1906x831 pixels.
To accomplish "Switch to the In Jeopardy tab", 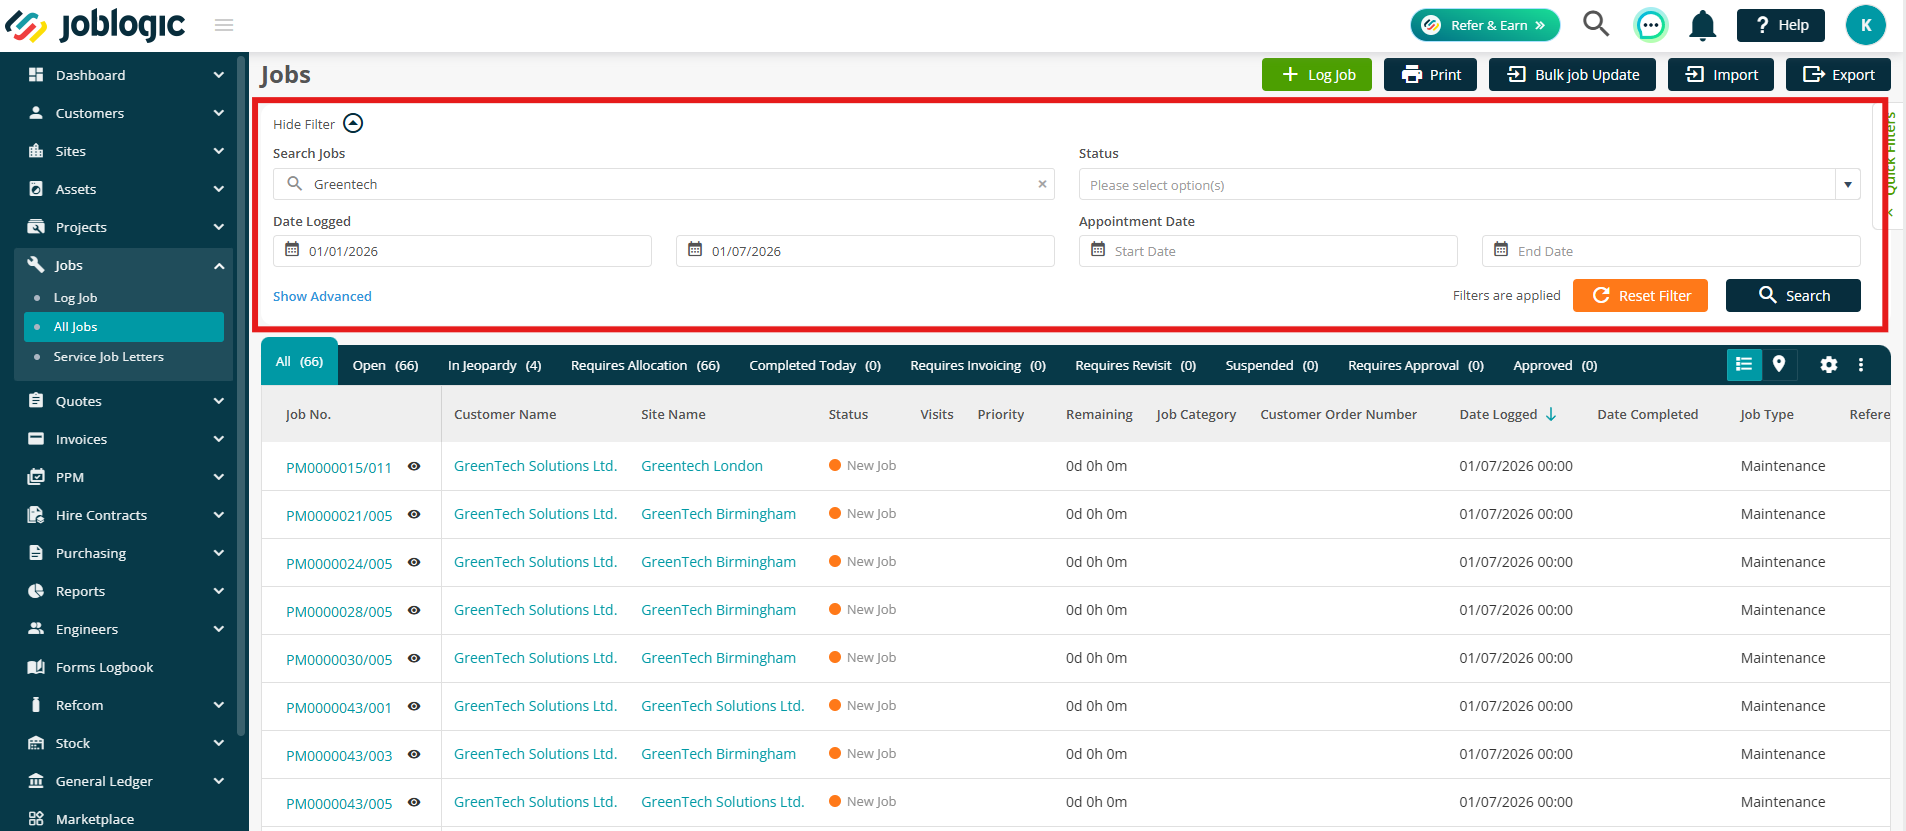I will coord(494,366).
